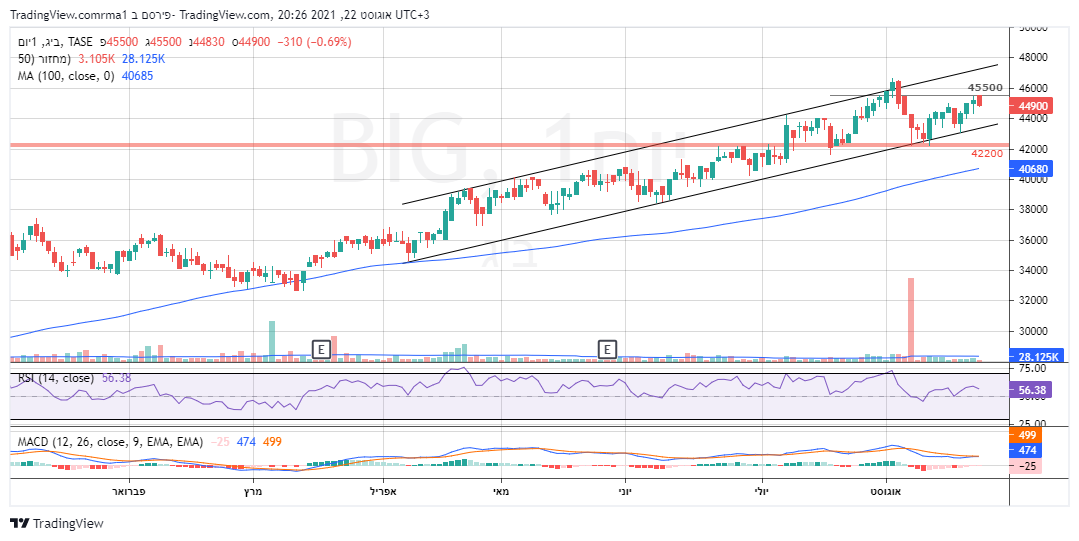The height and width of the screenshot is (541, 1079).
Task: Select the orange 499 MACD signal label
Action: click(x=1025, y=435)
